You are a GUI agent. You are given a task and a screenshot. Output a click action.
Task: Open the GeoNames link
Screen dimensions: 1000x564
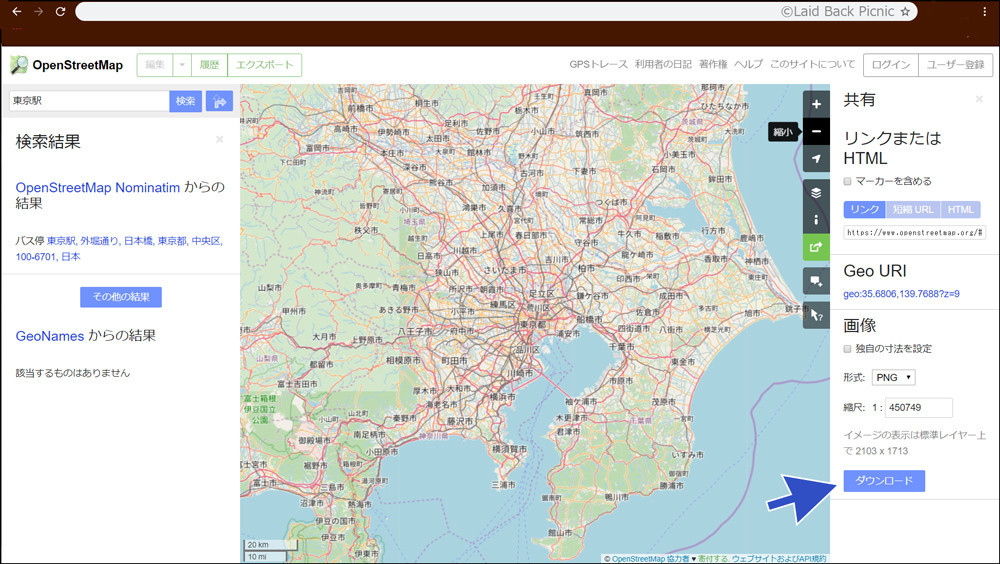coord(50,336)
